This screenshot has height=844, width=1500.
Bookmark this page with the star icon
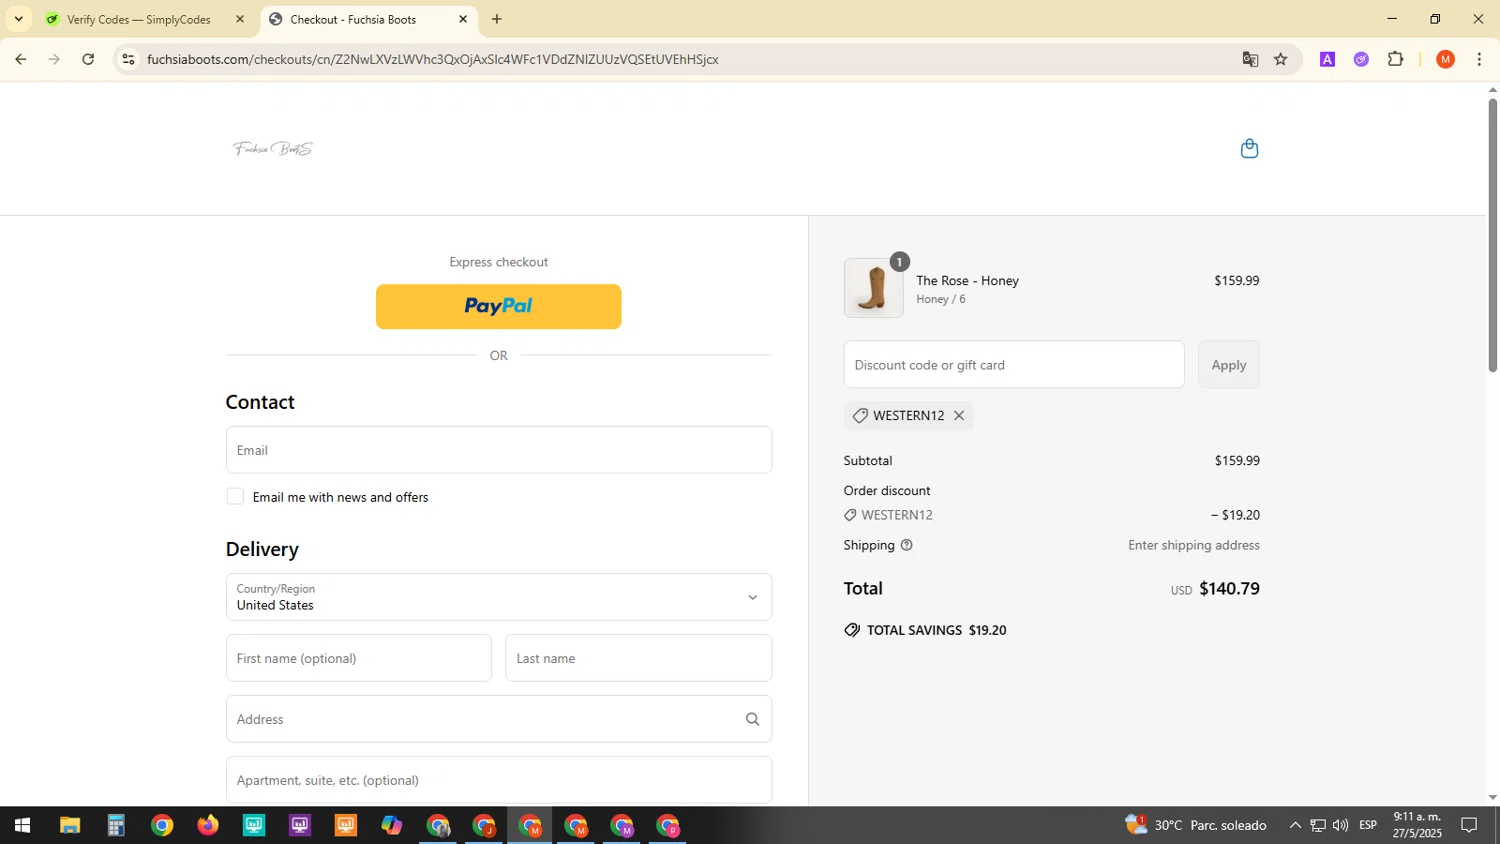(x=1281, y=59)
